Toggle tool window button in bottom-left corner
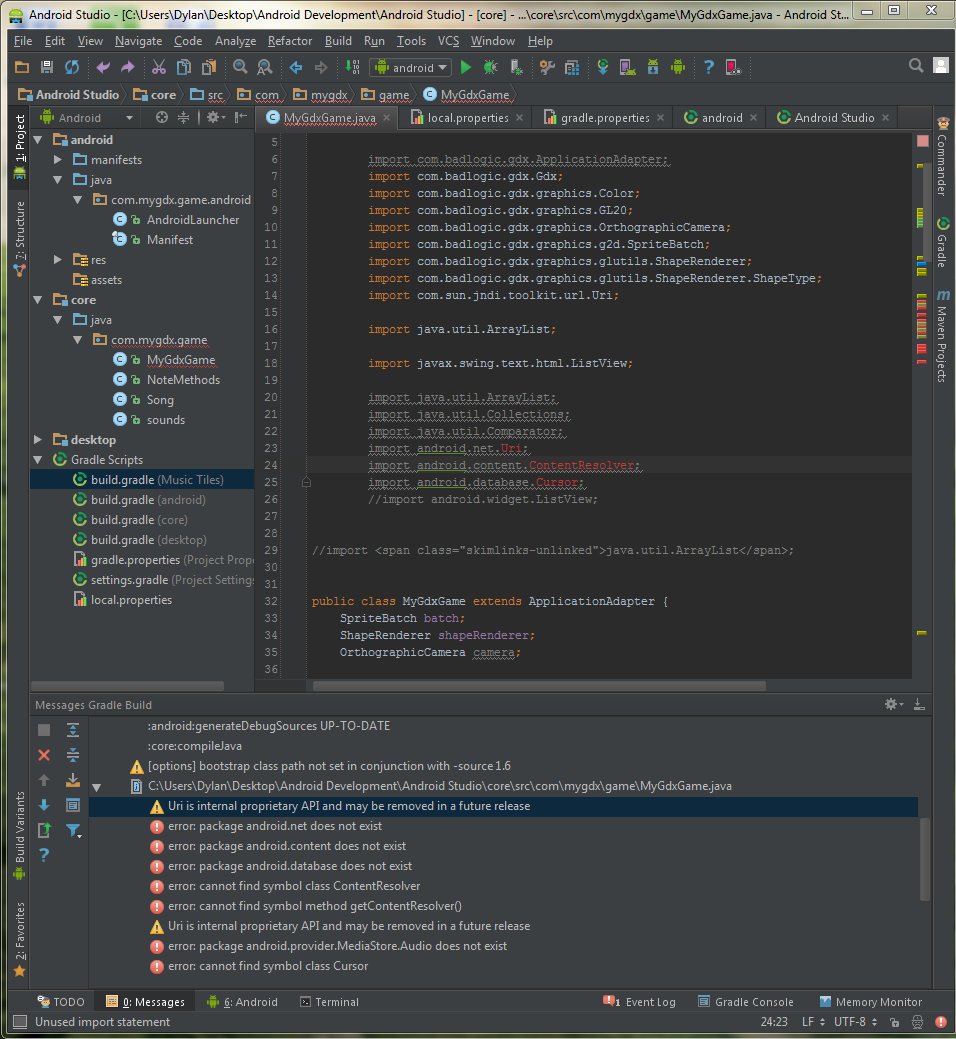Image resolution: width=956 pixels, height=1039 pixels. 18,1022
